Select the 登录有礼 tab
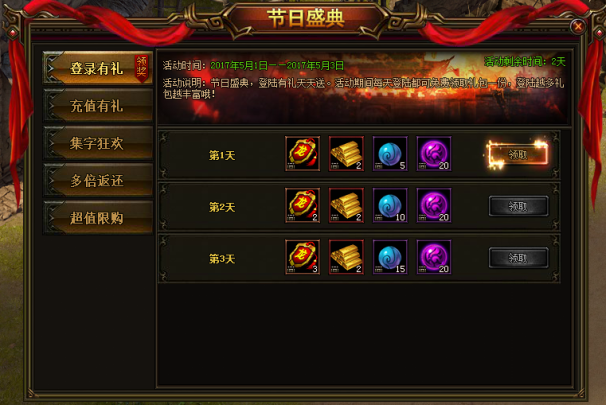The image size is (606, 405). point(97,68)
